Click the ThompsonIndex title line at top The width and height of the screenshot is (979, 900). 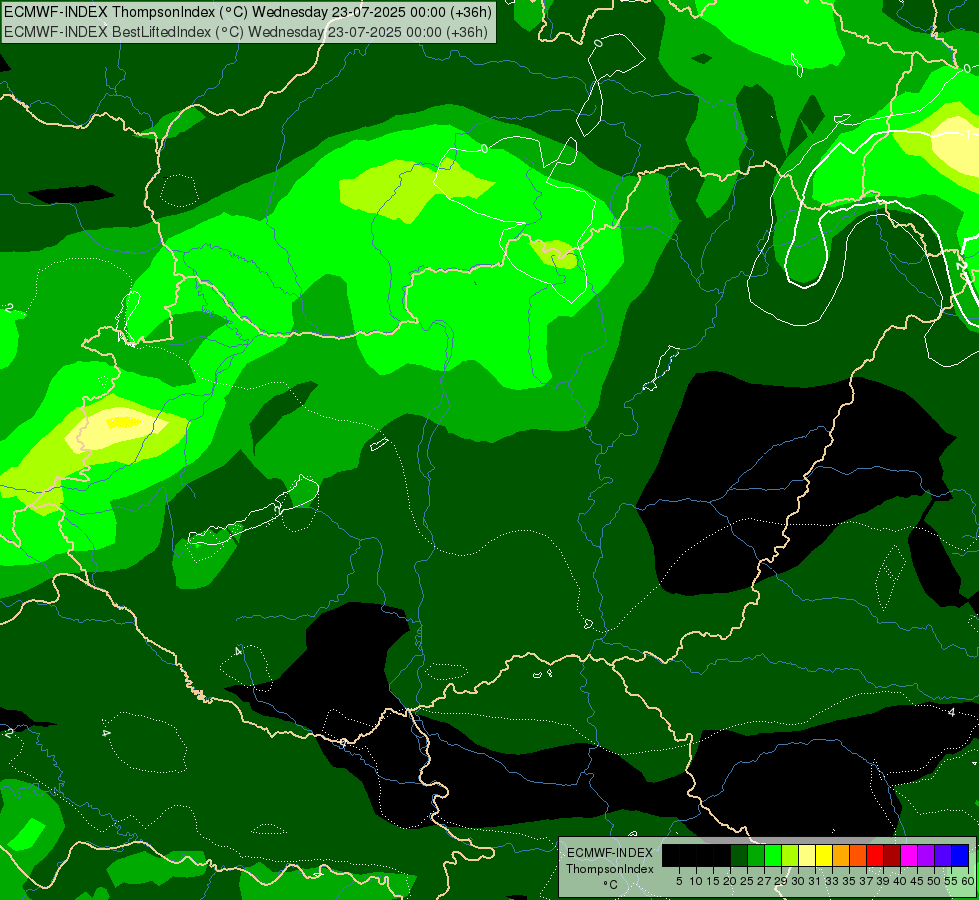248,12
